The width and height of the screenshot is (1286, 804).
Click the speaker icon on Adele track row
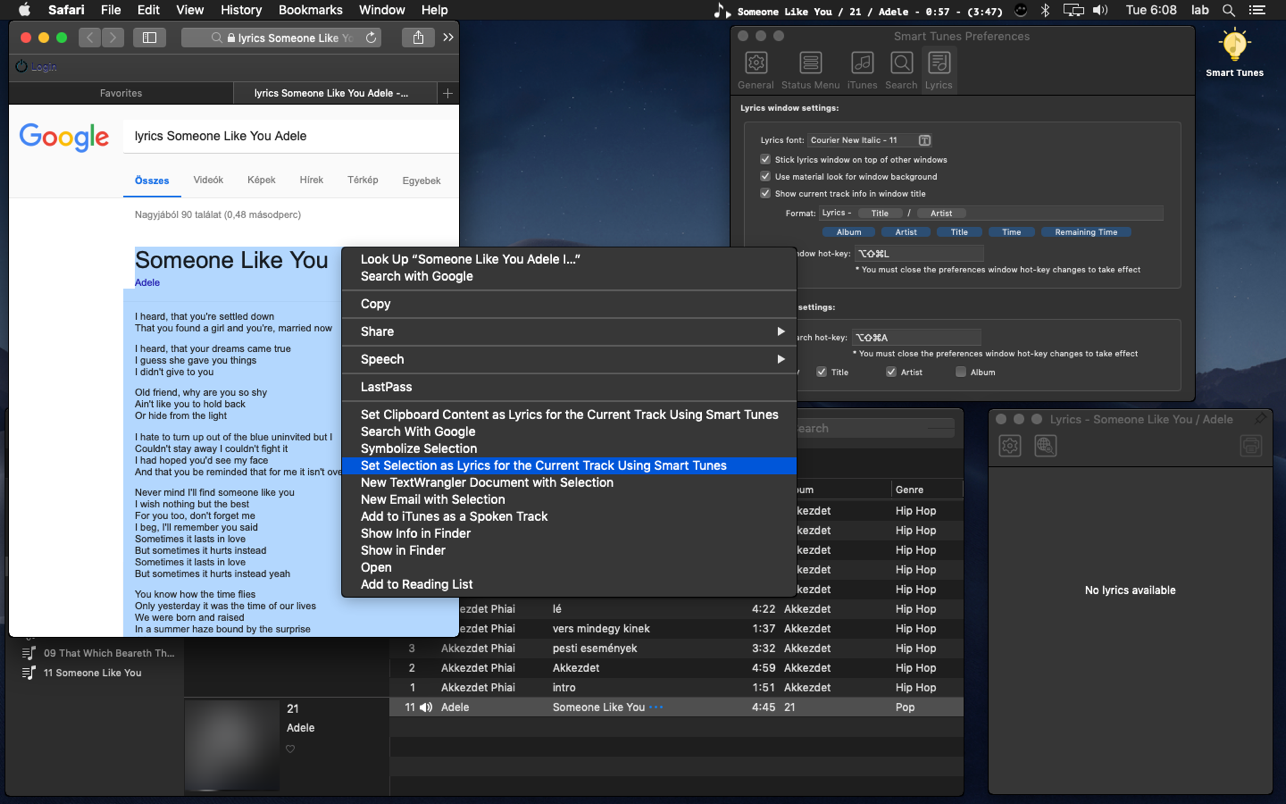pos(426,707)
